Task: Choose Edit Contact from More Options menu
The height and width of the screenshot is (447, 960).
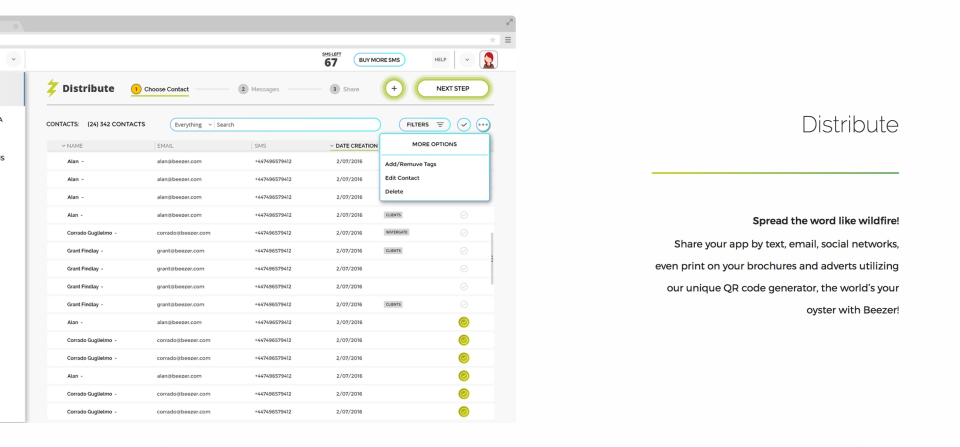Action: [x=402, y=178]
